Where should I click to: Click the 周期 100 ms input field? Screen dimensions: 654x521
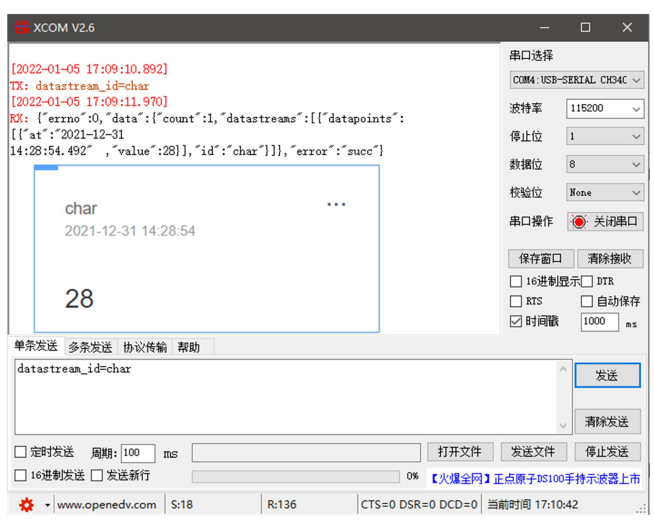click(x=138, y=453)
